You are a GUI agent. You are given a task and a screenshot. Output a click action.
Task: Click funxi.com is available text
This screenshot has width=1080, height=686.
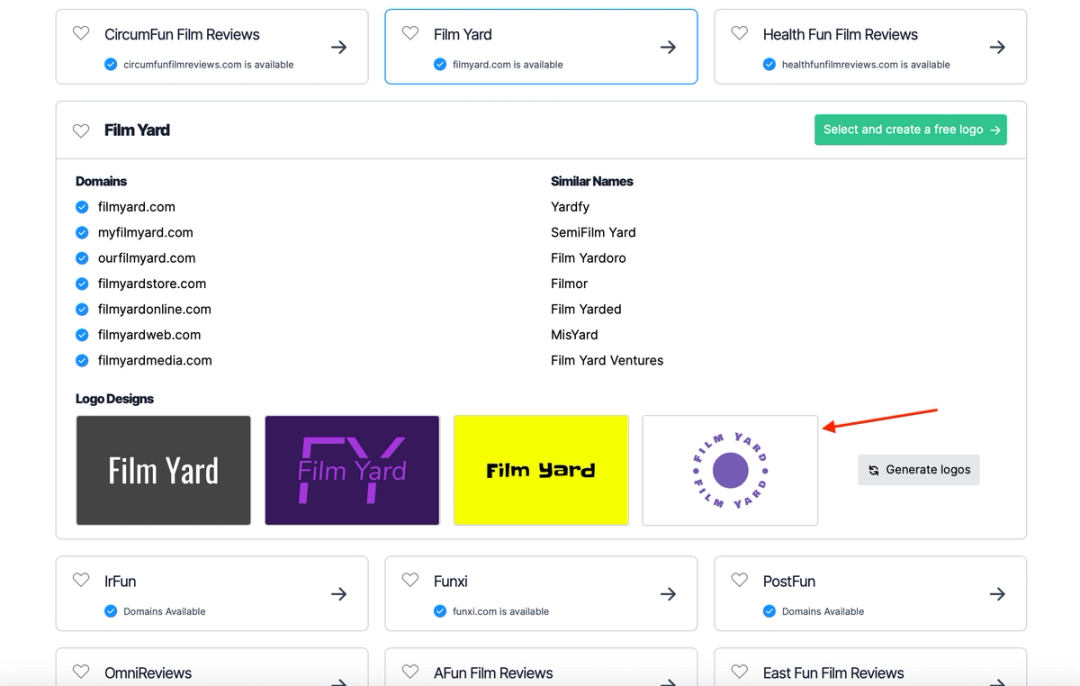501,611
